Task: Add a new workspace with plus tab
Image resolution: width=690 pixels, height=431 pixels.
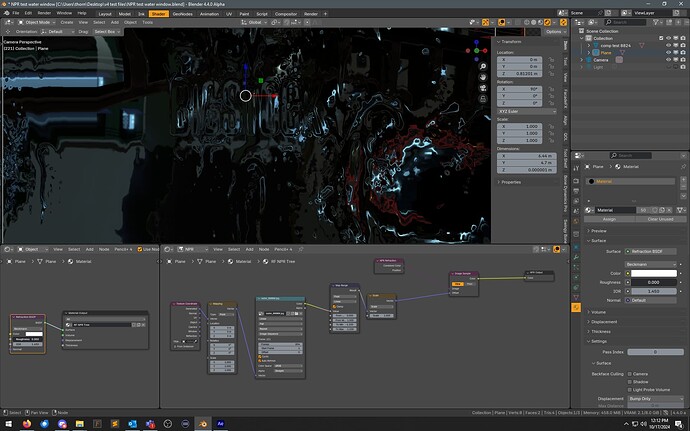Action: point(325,14)
